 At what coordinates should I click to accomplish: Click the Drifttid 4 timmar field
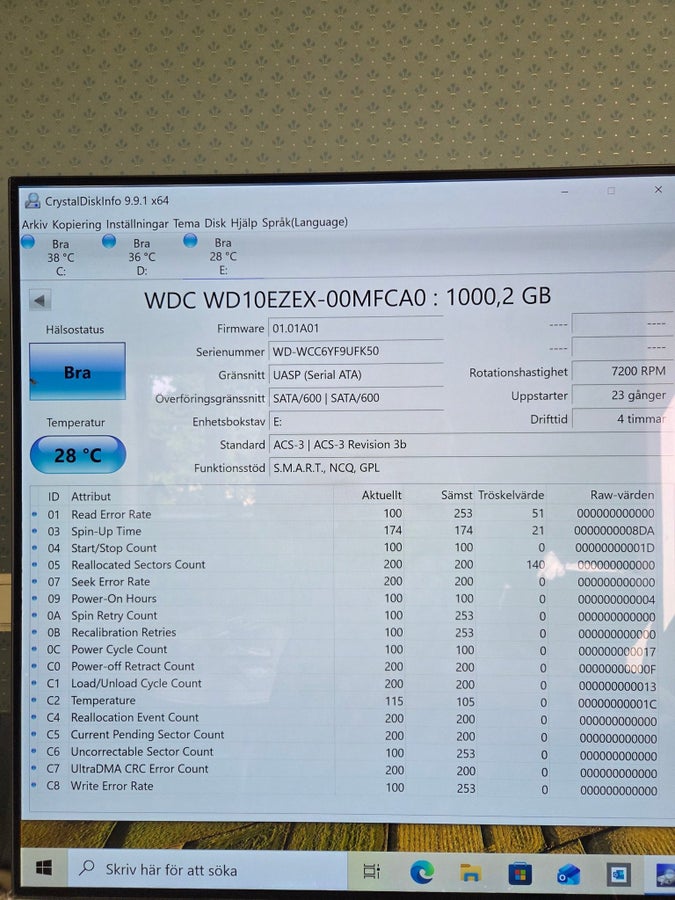point(622,419)
